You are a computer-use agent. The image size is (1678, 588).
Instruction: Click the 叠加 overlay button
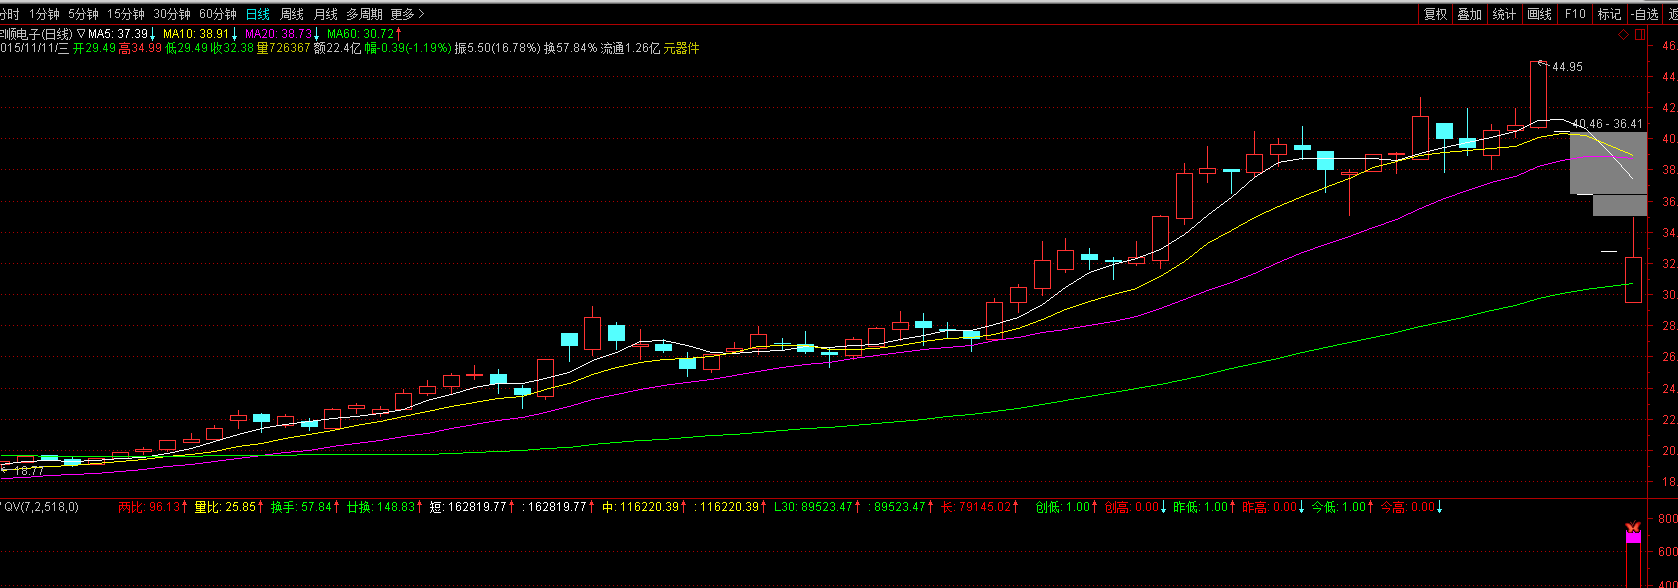point(1470,14)
